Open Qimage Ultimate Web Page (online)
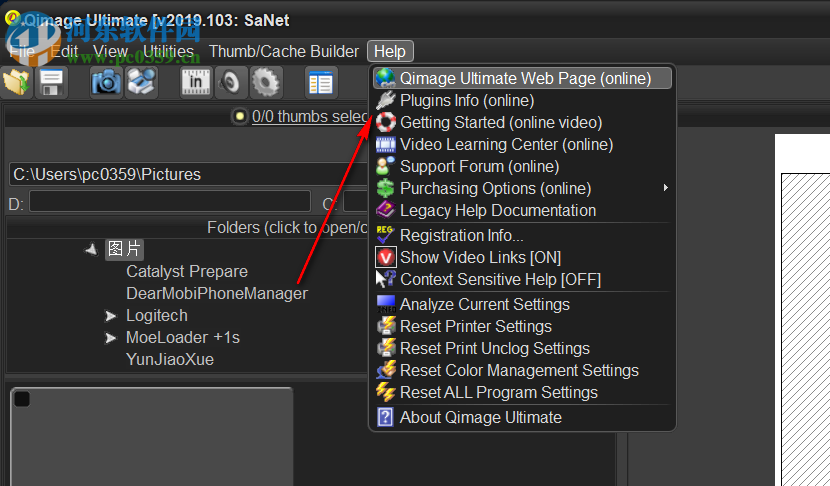Viewport: 830px width, 486px height. 525,78
